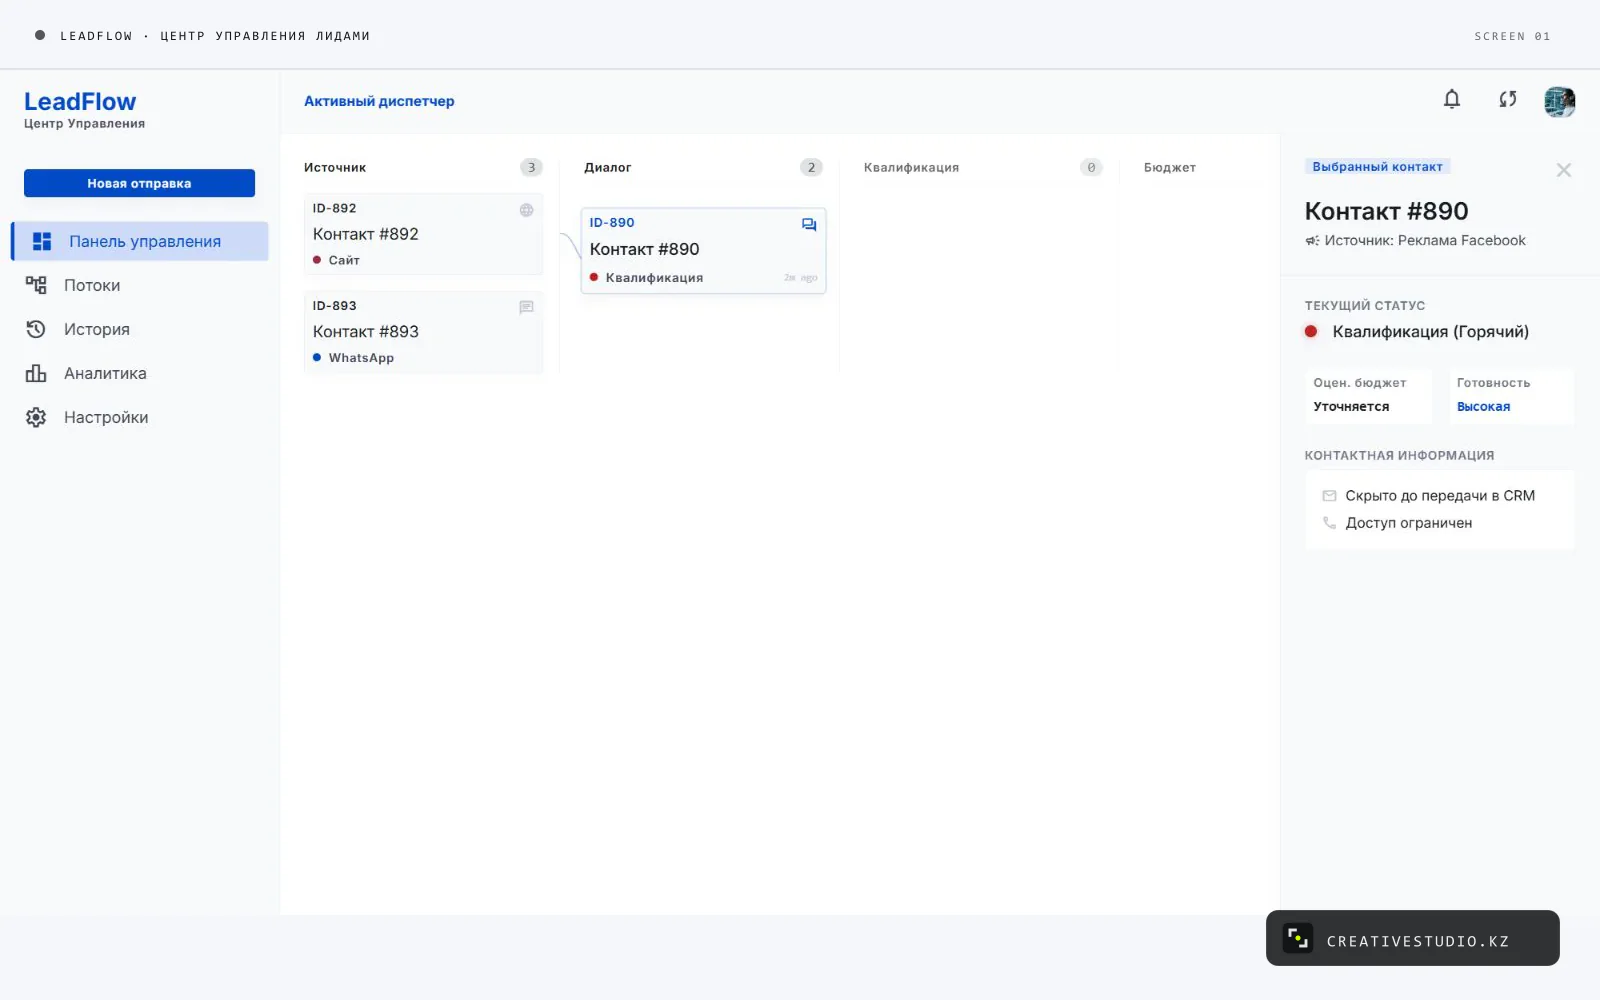Screen dimensions: 1600x1000
Task: Click Диалог column header
Action: (x=607, y=167)
